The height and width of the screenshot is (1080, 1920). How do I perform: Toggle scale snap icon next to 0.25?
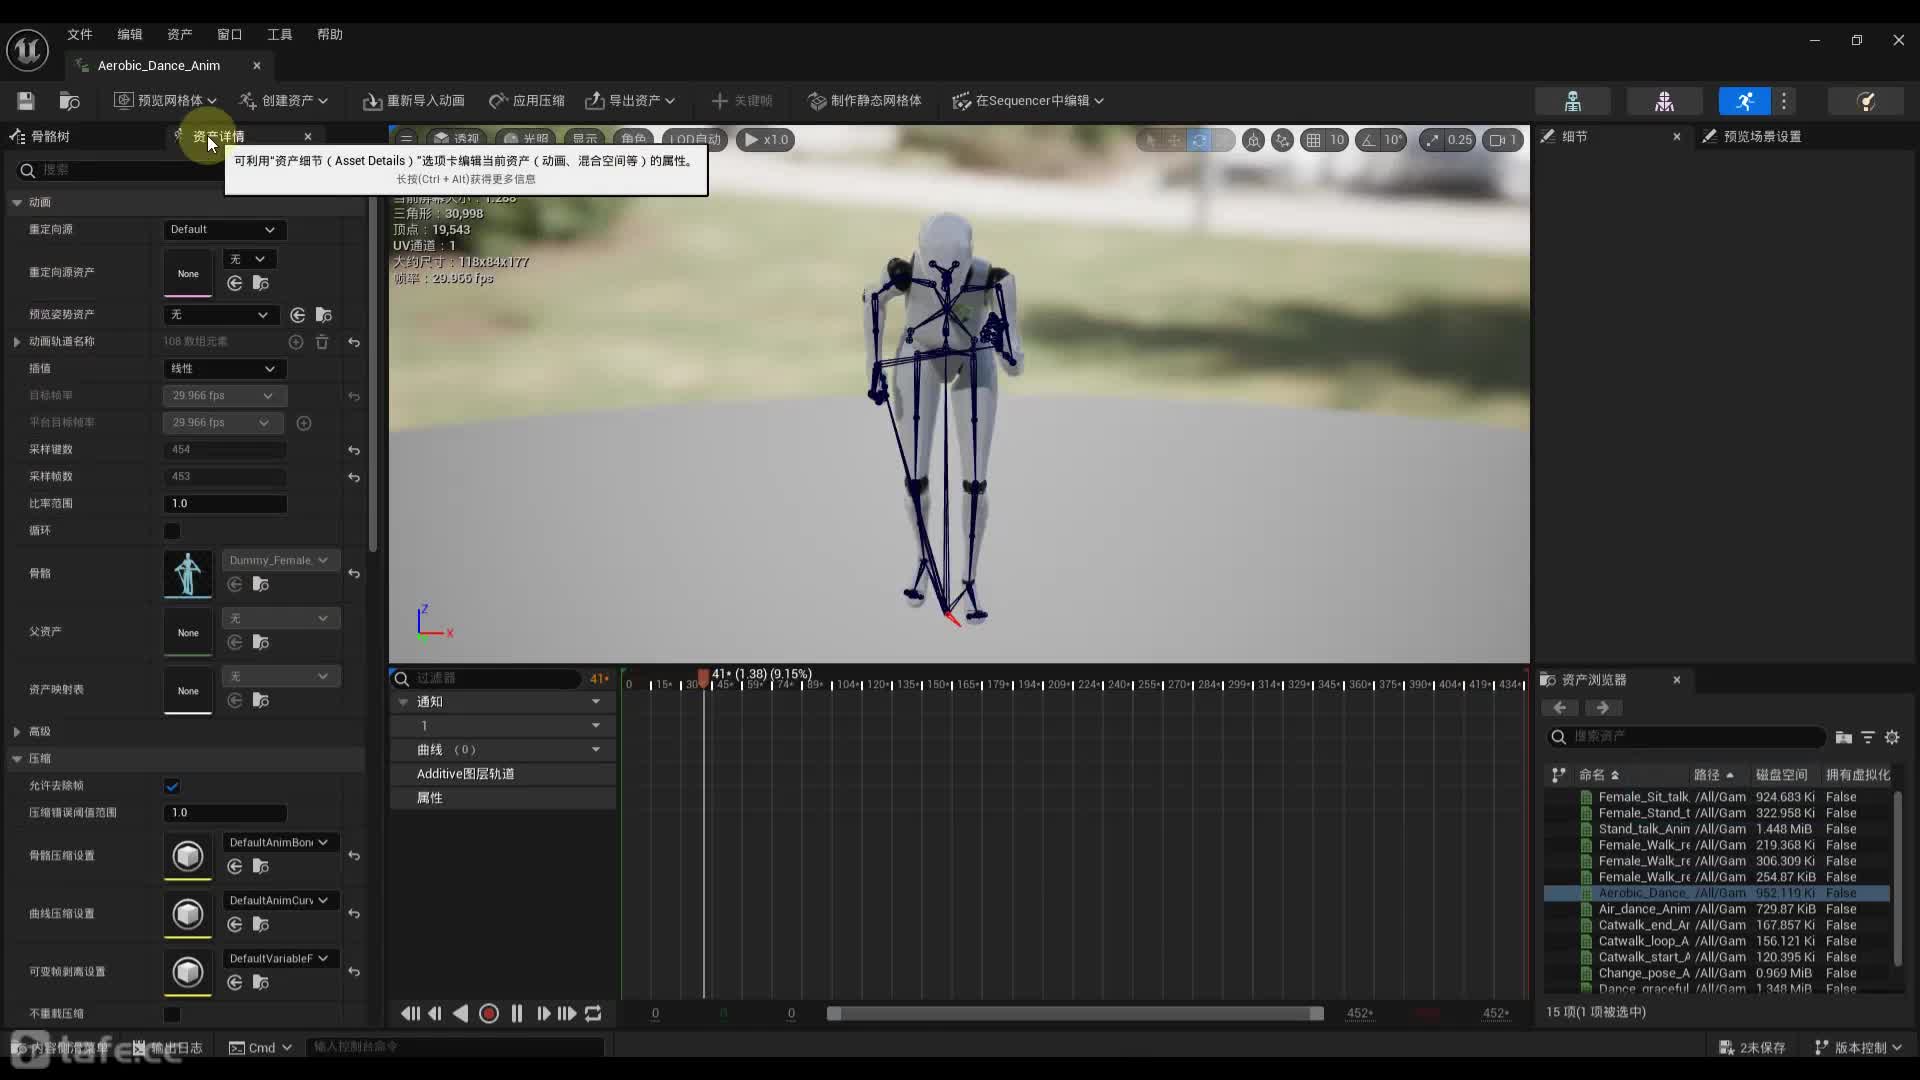click(x=1432, y=140)
